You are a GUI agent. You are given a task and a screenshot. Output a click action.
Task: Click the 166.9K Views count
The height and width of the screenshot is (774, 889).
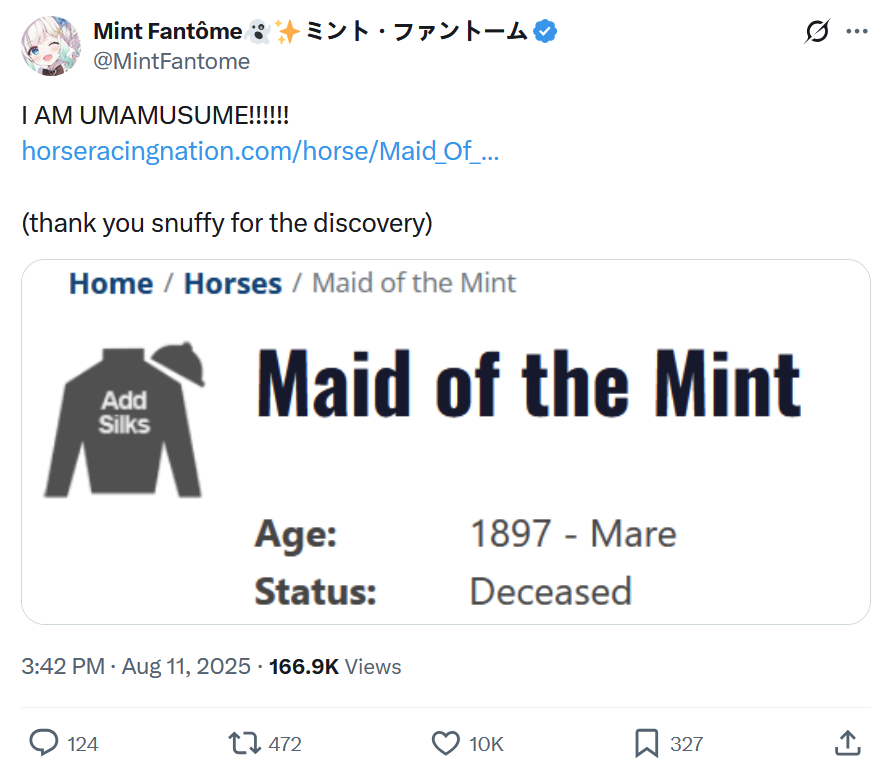coord(335,666)
